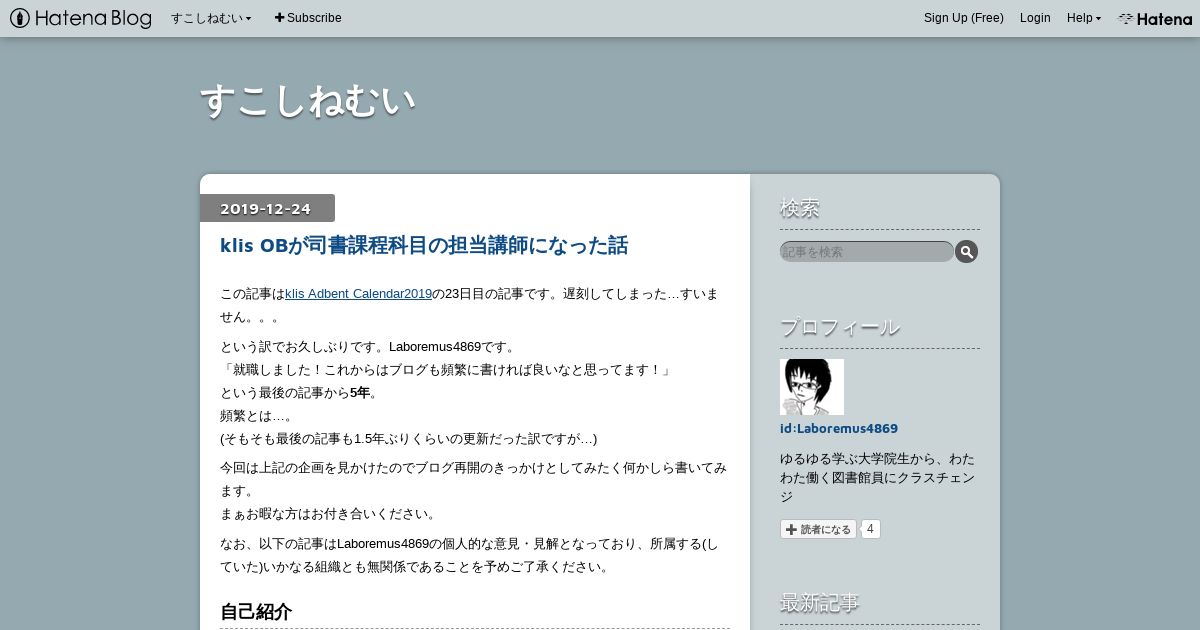Select the プロフィール sidebar heading
Image resolution: width=1200 pixels, height=630 pixels.
[840, 327]
